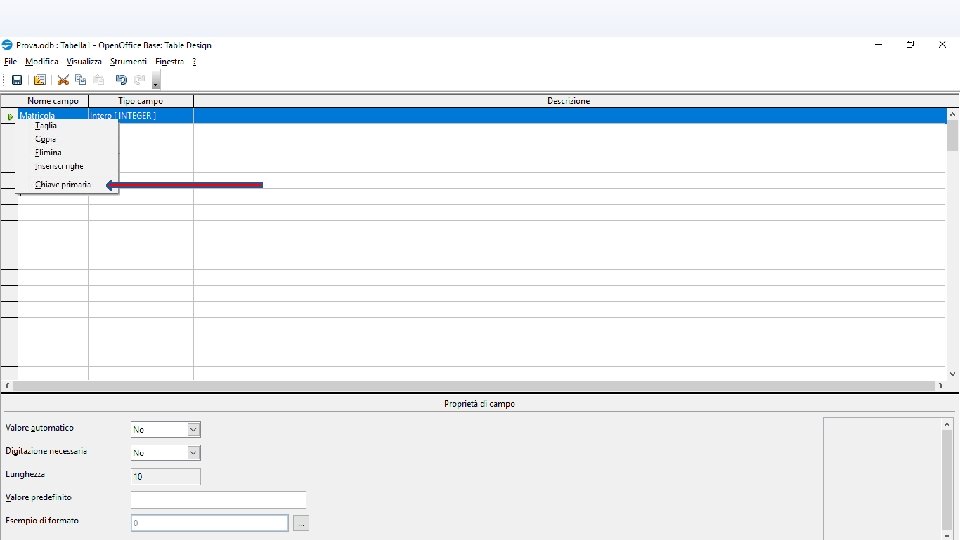Viewport: 960px width, 540px height.
Task: Click the green row marker beside Matricola
Action: (10, 116)
